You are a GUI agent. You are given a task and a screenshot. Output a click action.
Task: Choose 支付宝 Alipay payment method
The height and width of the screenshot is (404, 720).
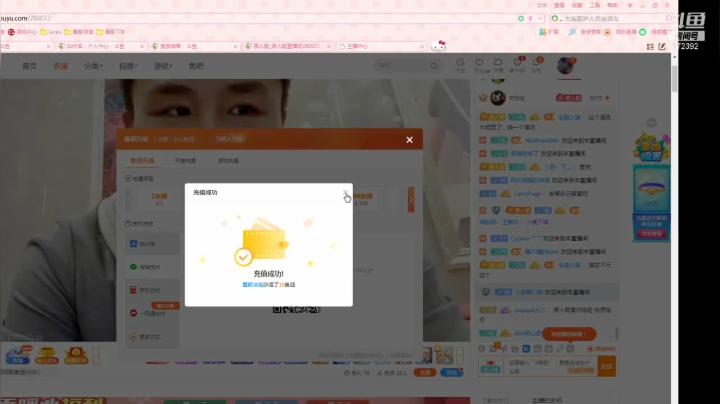tap(152, 244)
